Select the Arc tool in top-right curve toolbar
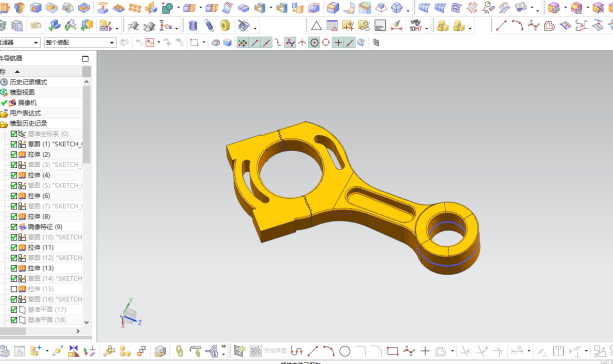613x364 pixels. tap(518, 26)
